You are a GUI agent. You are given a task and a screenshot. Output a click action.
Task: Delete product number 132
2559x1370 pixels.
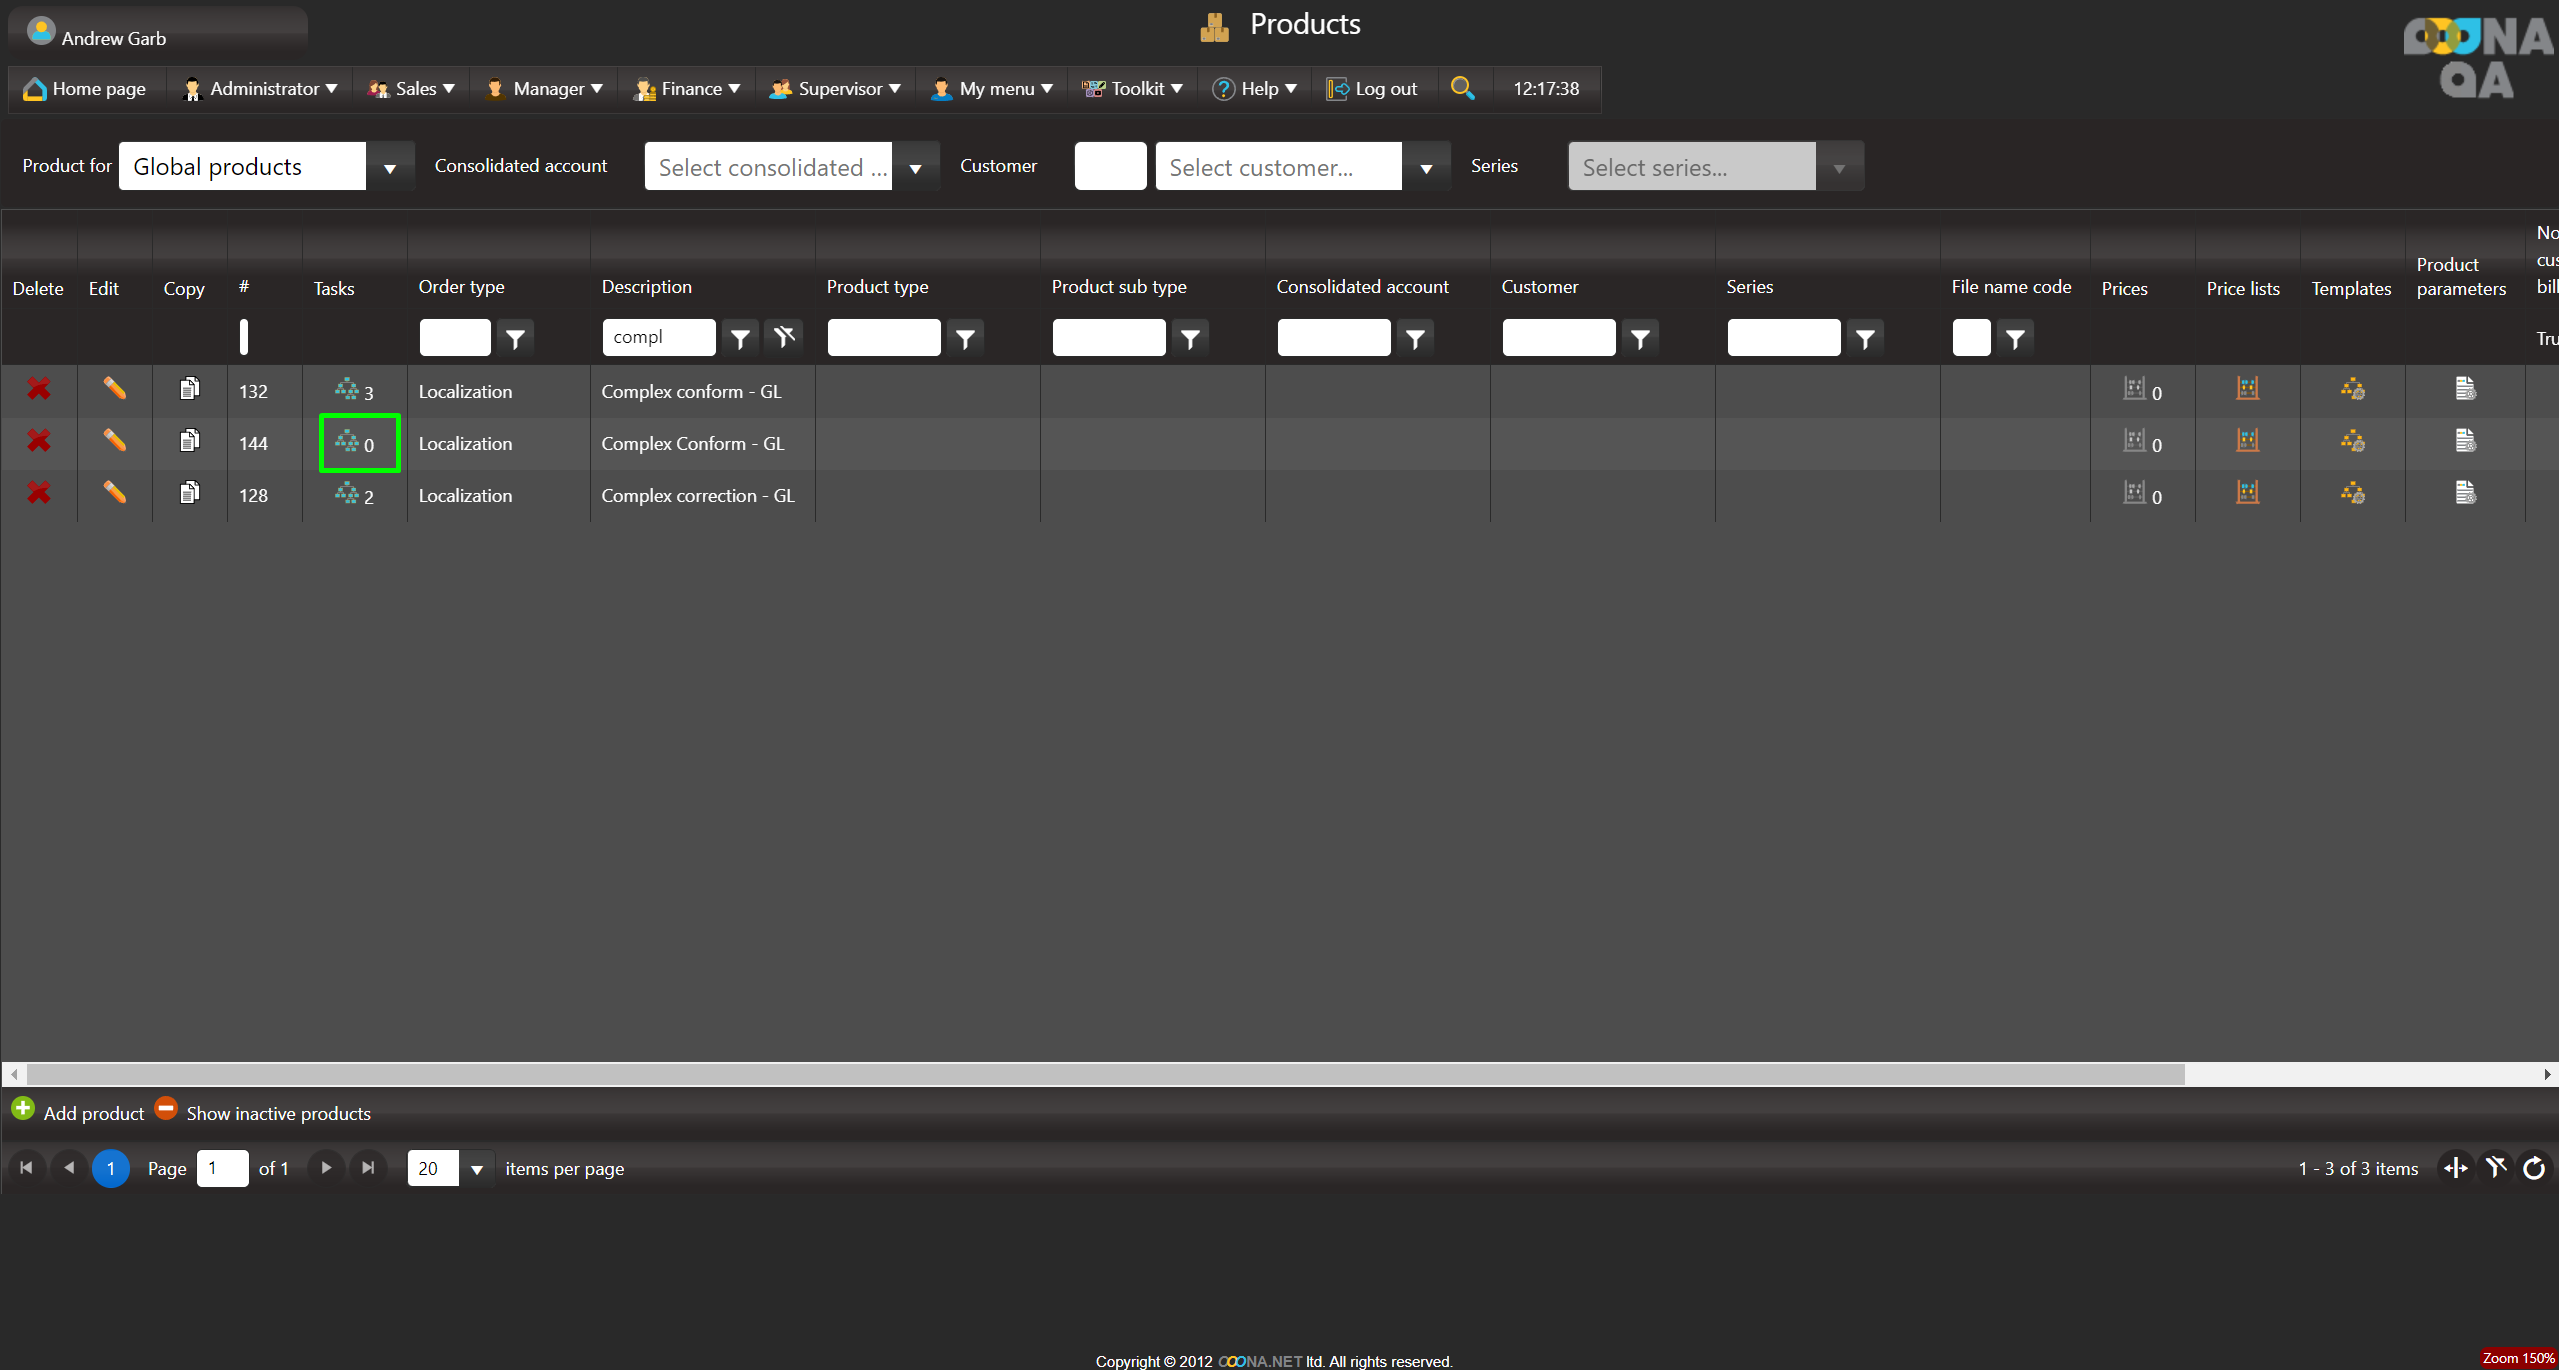pyautogui.click(x=38, y=389)
